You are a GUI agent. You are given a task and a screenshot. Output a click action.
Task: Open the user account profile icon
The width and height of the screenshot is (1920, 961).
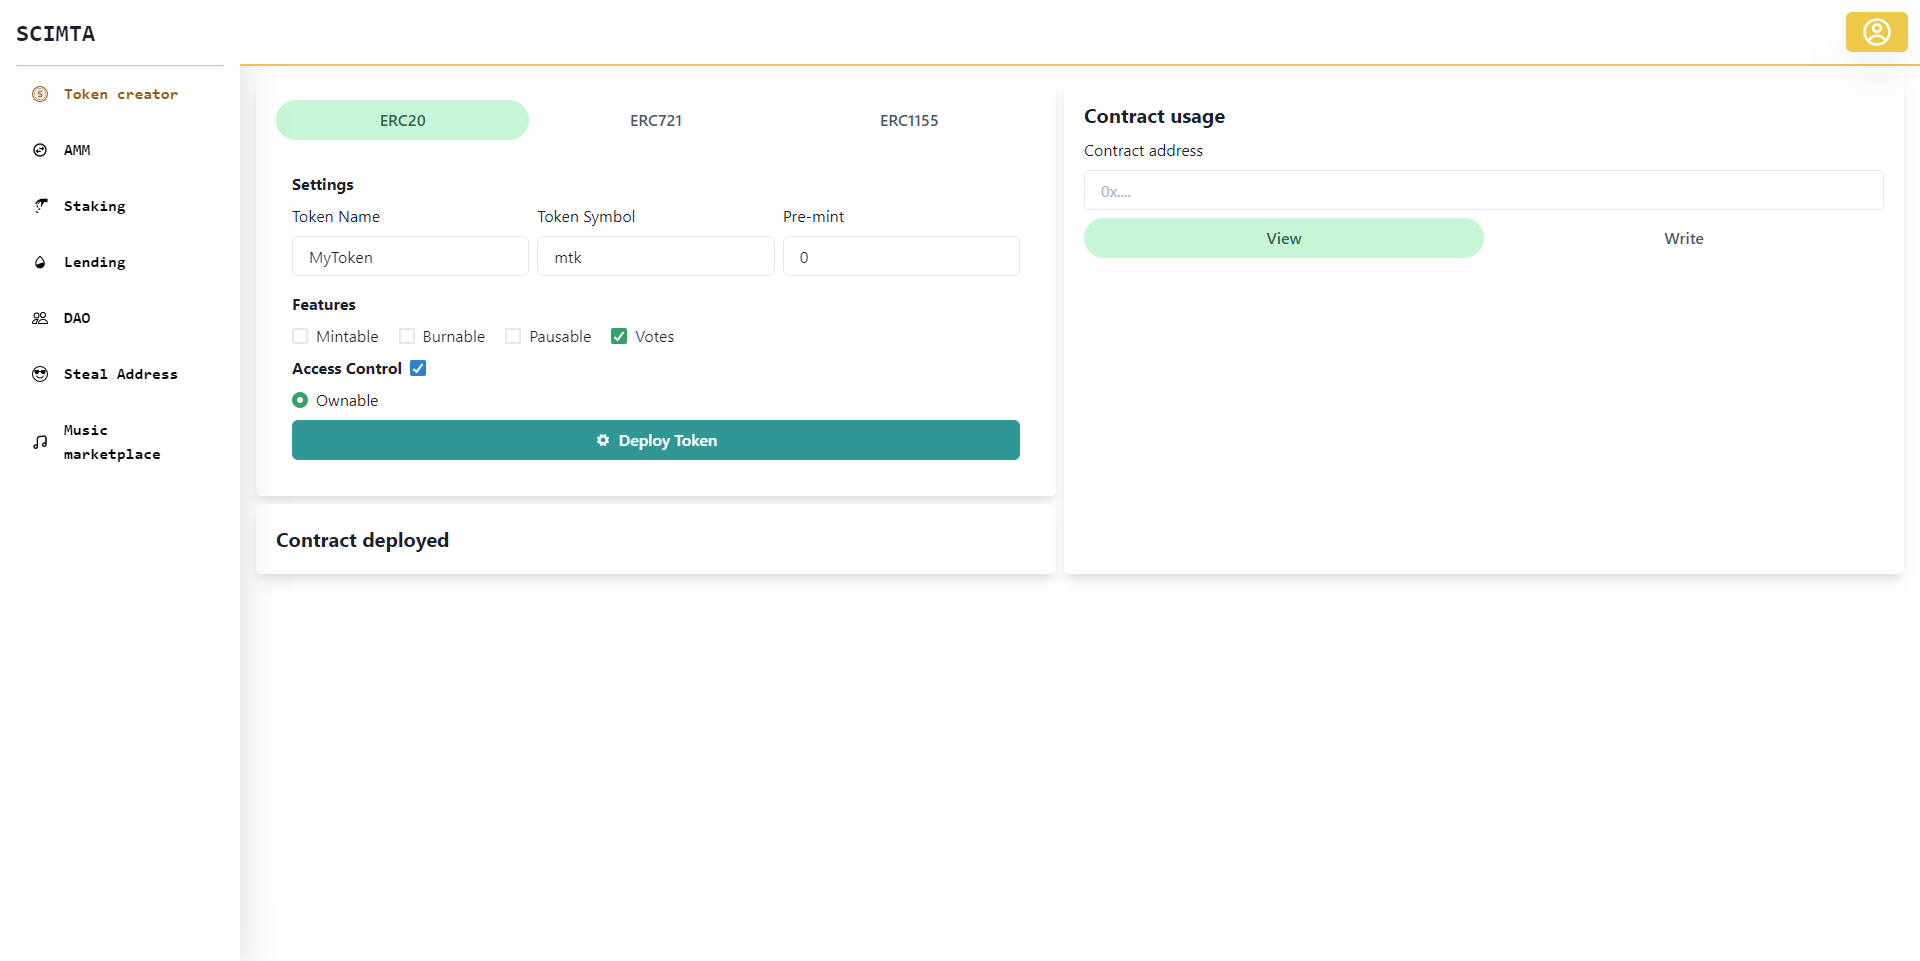click(x=1877, y=32)
